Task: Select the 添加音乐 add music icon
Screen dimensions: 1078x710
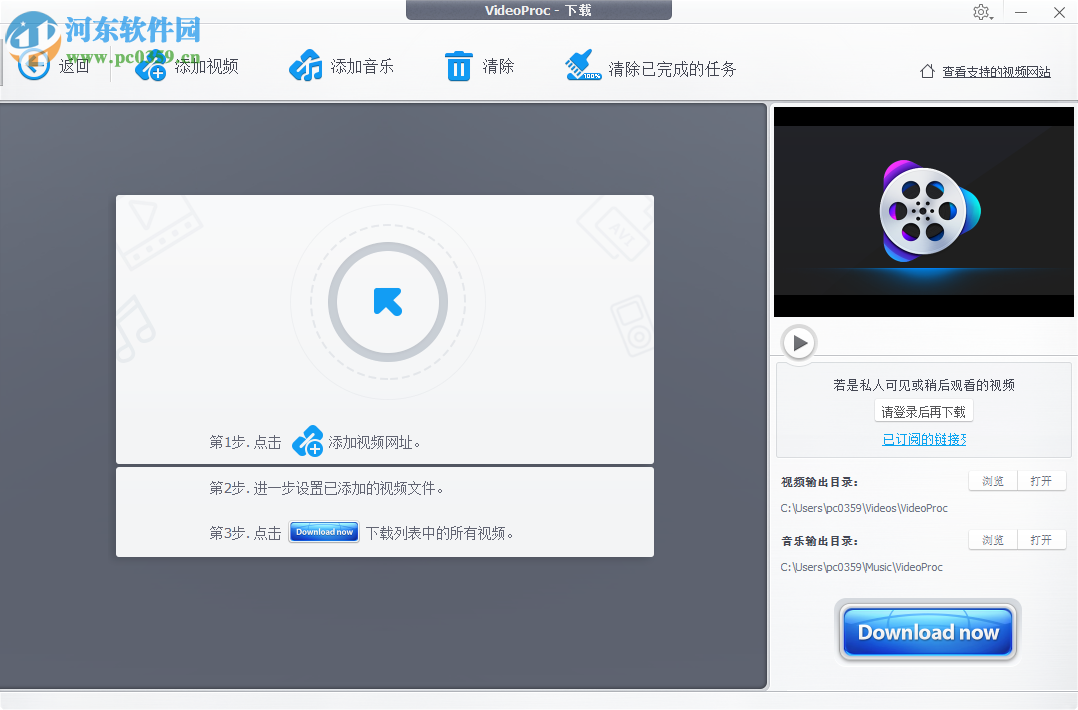Action: 305,63
